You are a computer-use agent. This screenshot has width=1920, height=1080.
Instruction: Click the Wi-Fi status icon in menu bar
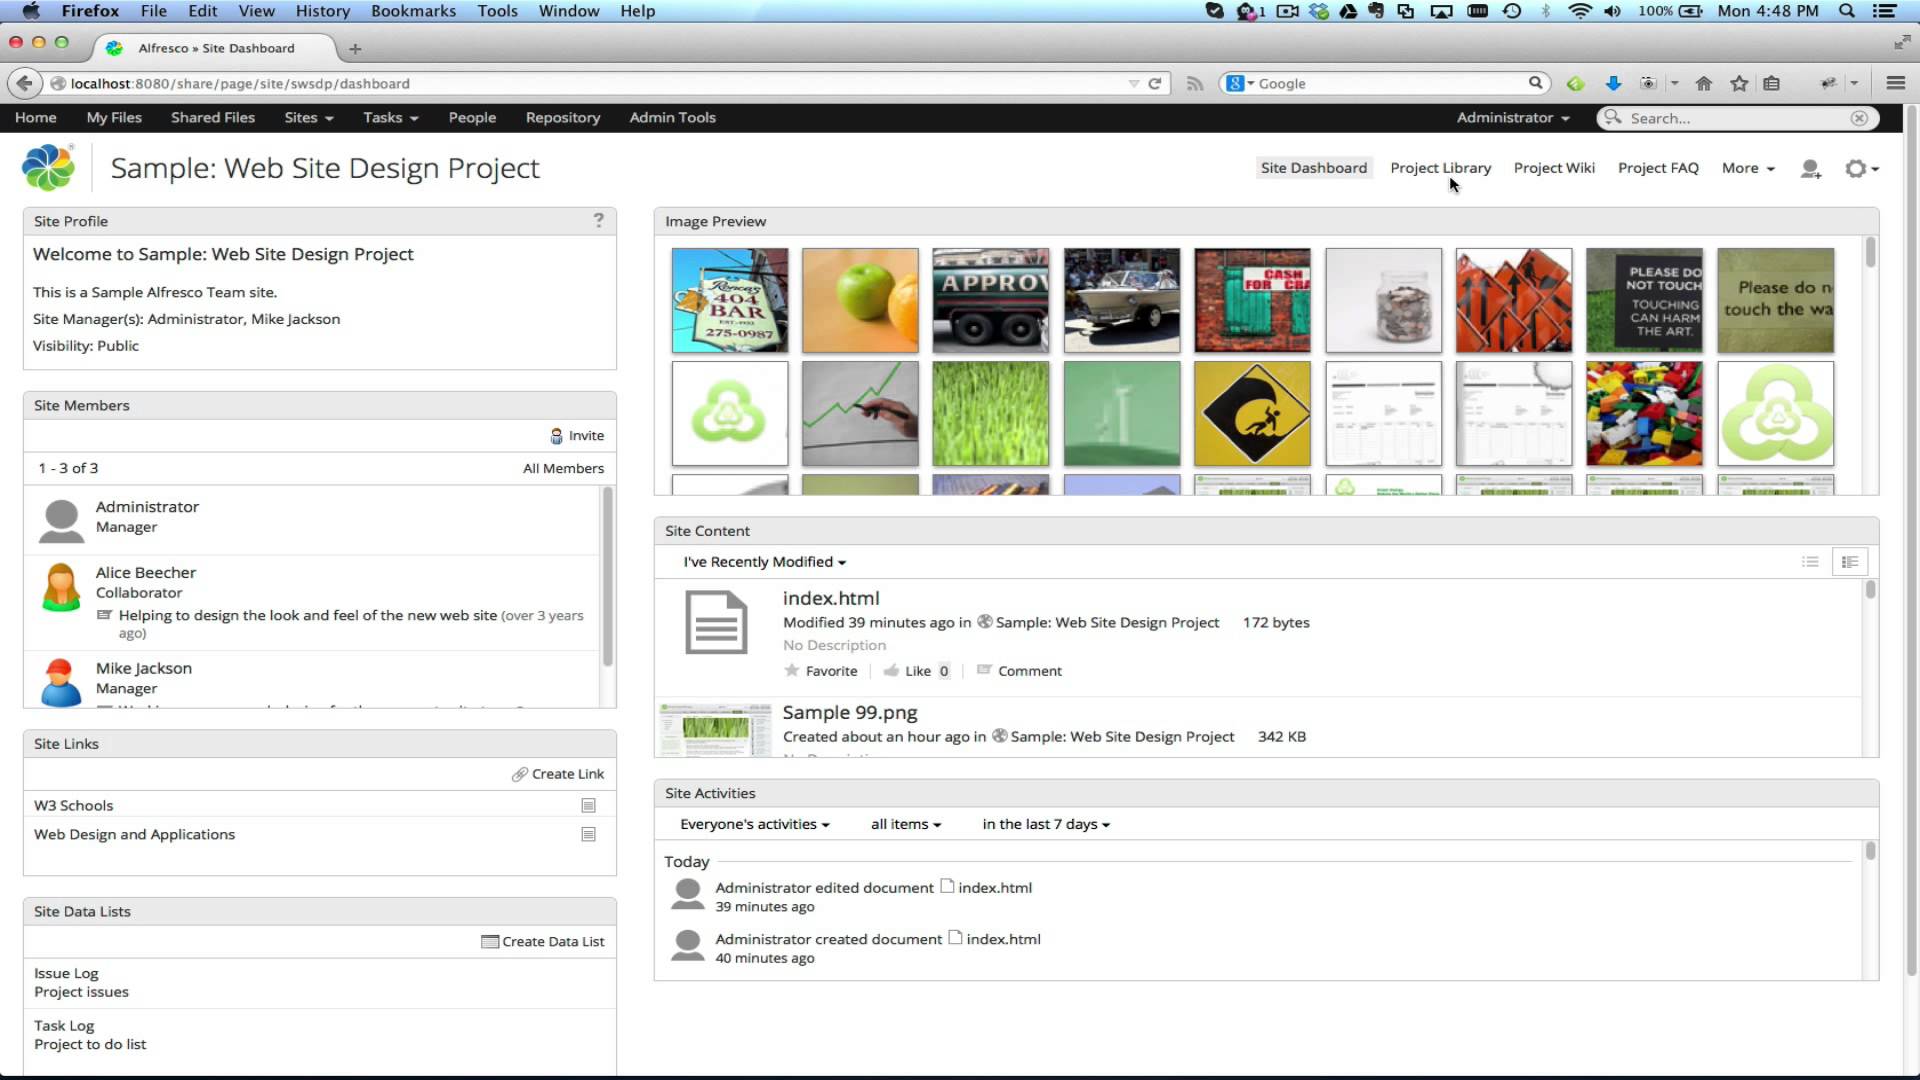1580,11
